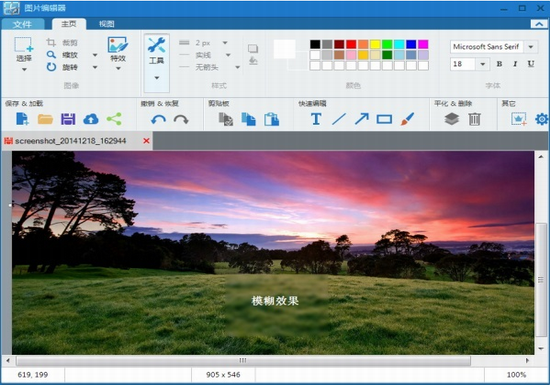Screen dimensions: 550x385
Task: Click the undo arrow icon
Action: (x=158, y=120)
